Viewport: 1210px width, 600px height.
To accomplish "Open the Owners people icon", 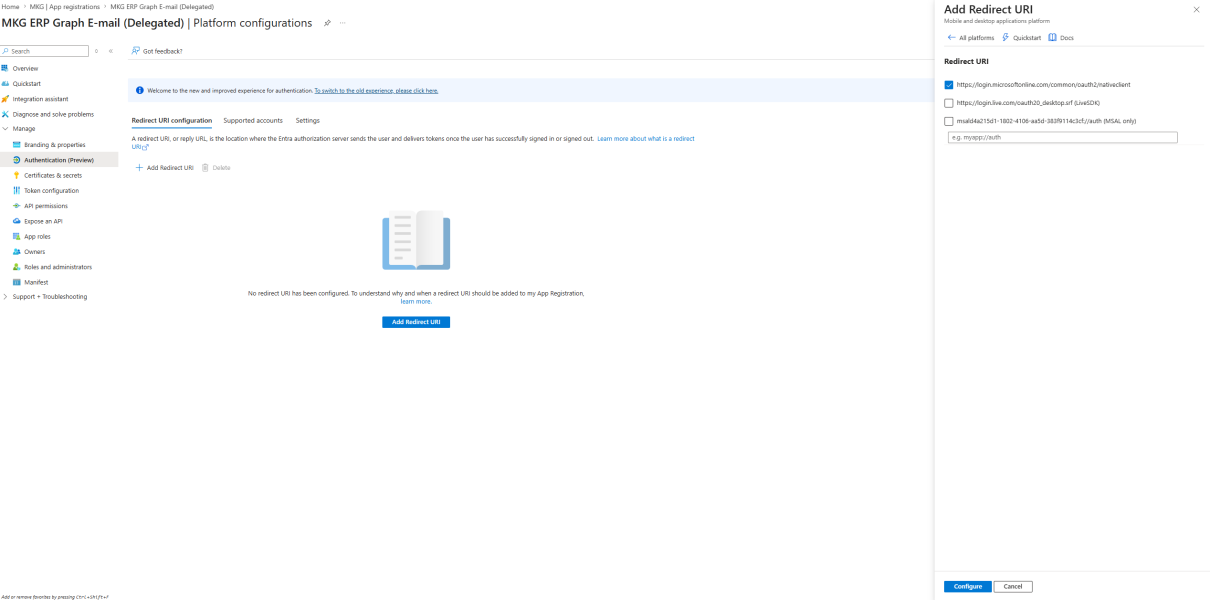I will (16, 251).
